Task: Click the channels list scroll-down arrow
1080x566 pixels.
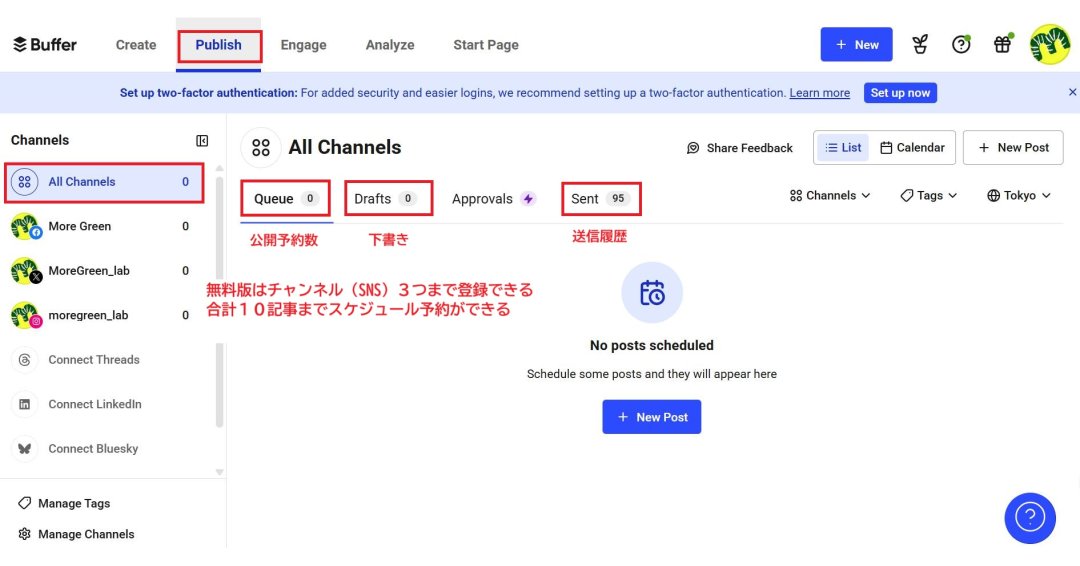Action: click(x=220, y=472)
